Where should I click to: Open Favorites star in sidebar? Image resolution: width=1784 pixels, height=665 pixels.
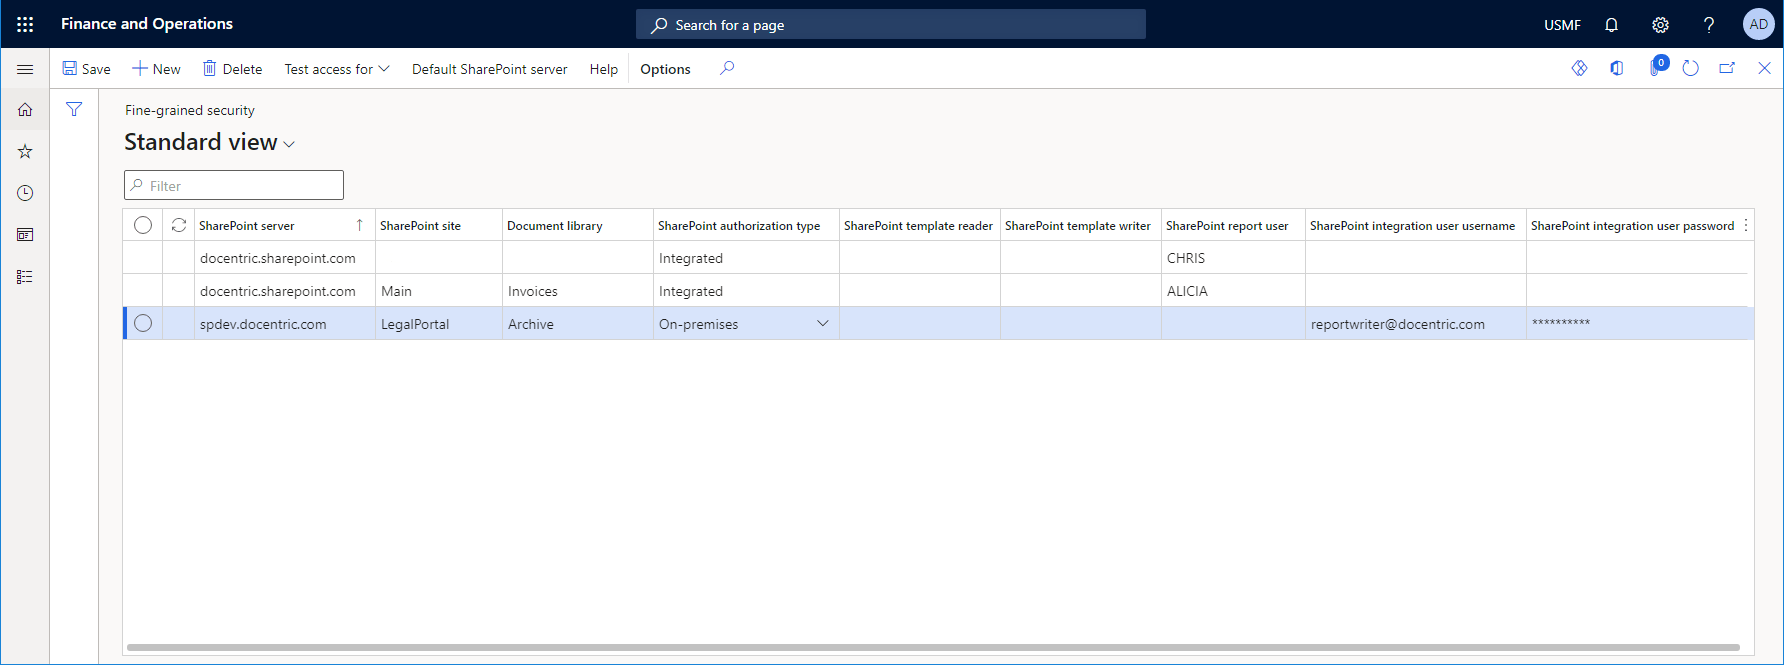pos(25,152)
